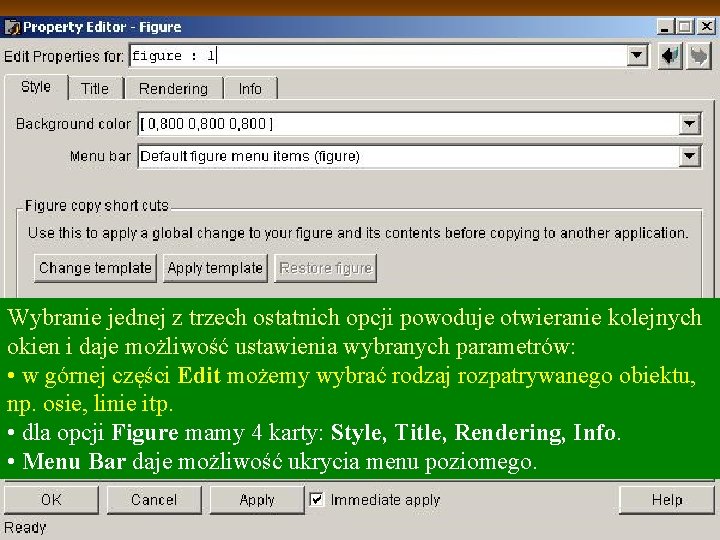Click the forward navigation arrow icon
Image resolution: width=720 pixels, height=540 pixels.
(x=699, y=56)
